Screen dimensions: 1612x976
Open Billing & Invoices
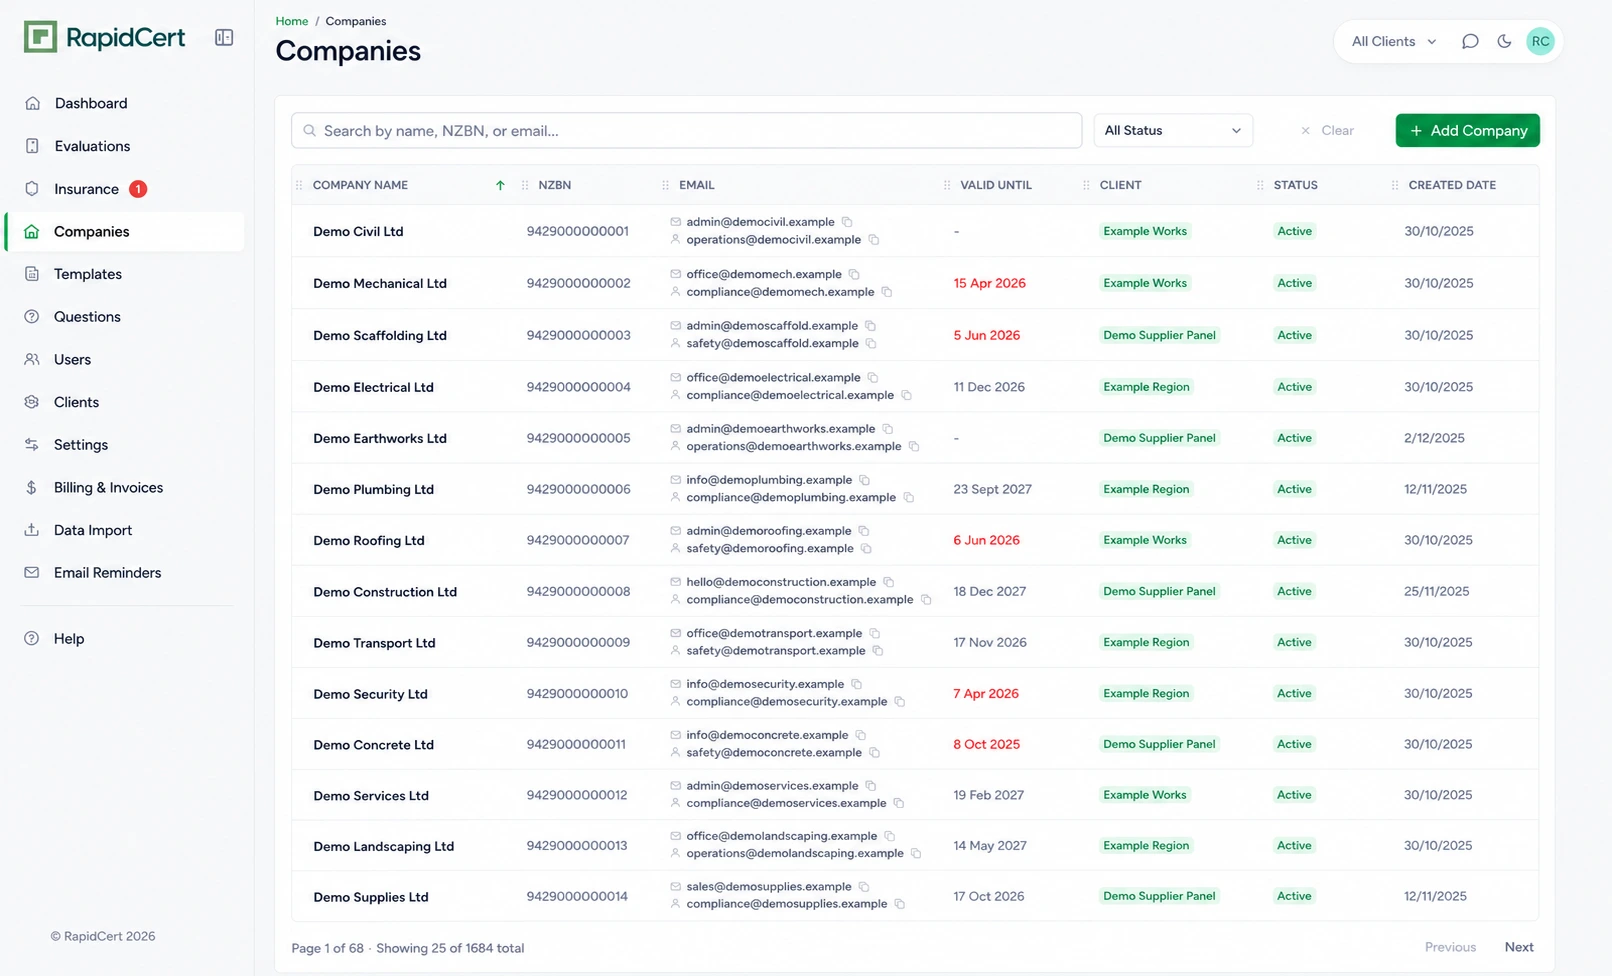108,488
